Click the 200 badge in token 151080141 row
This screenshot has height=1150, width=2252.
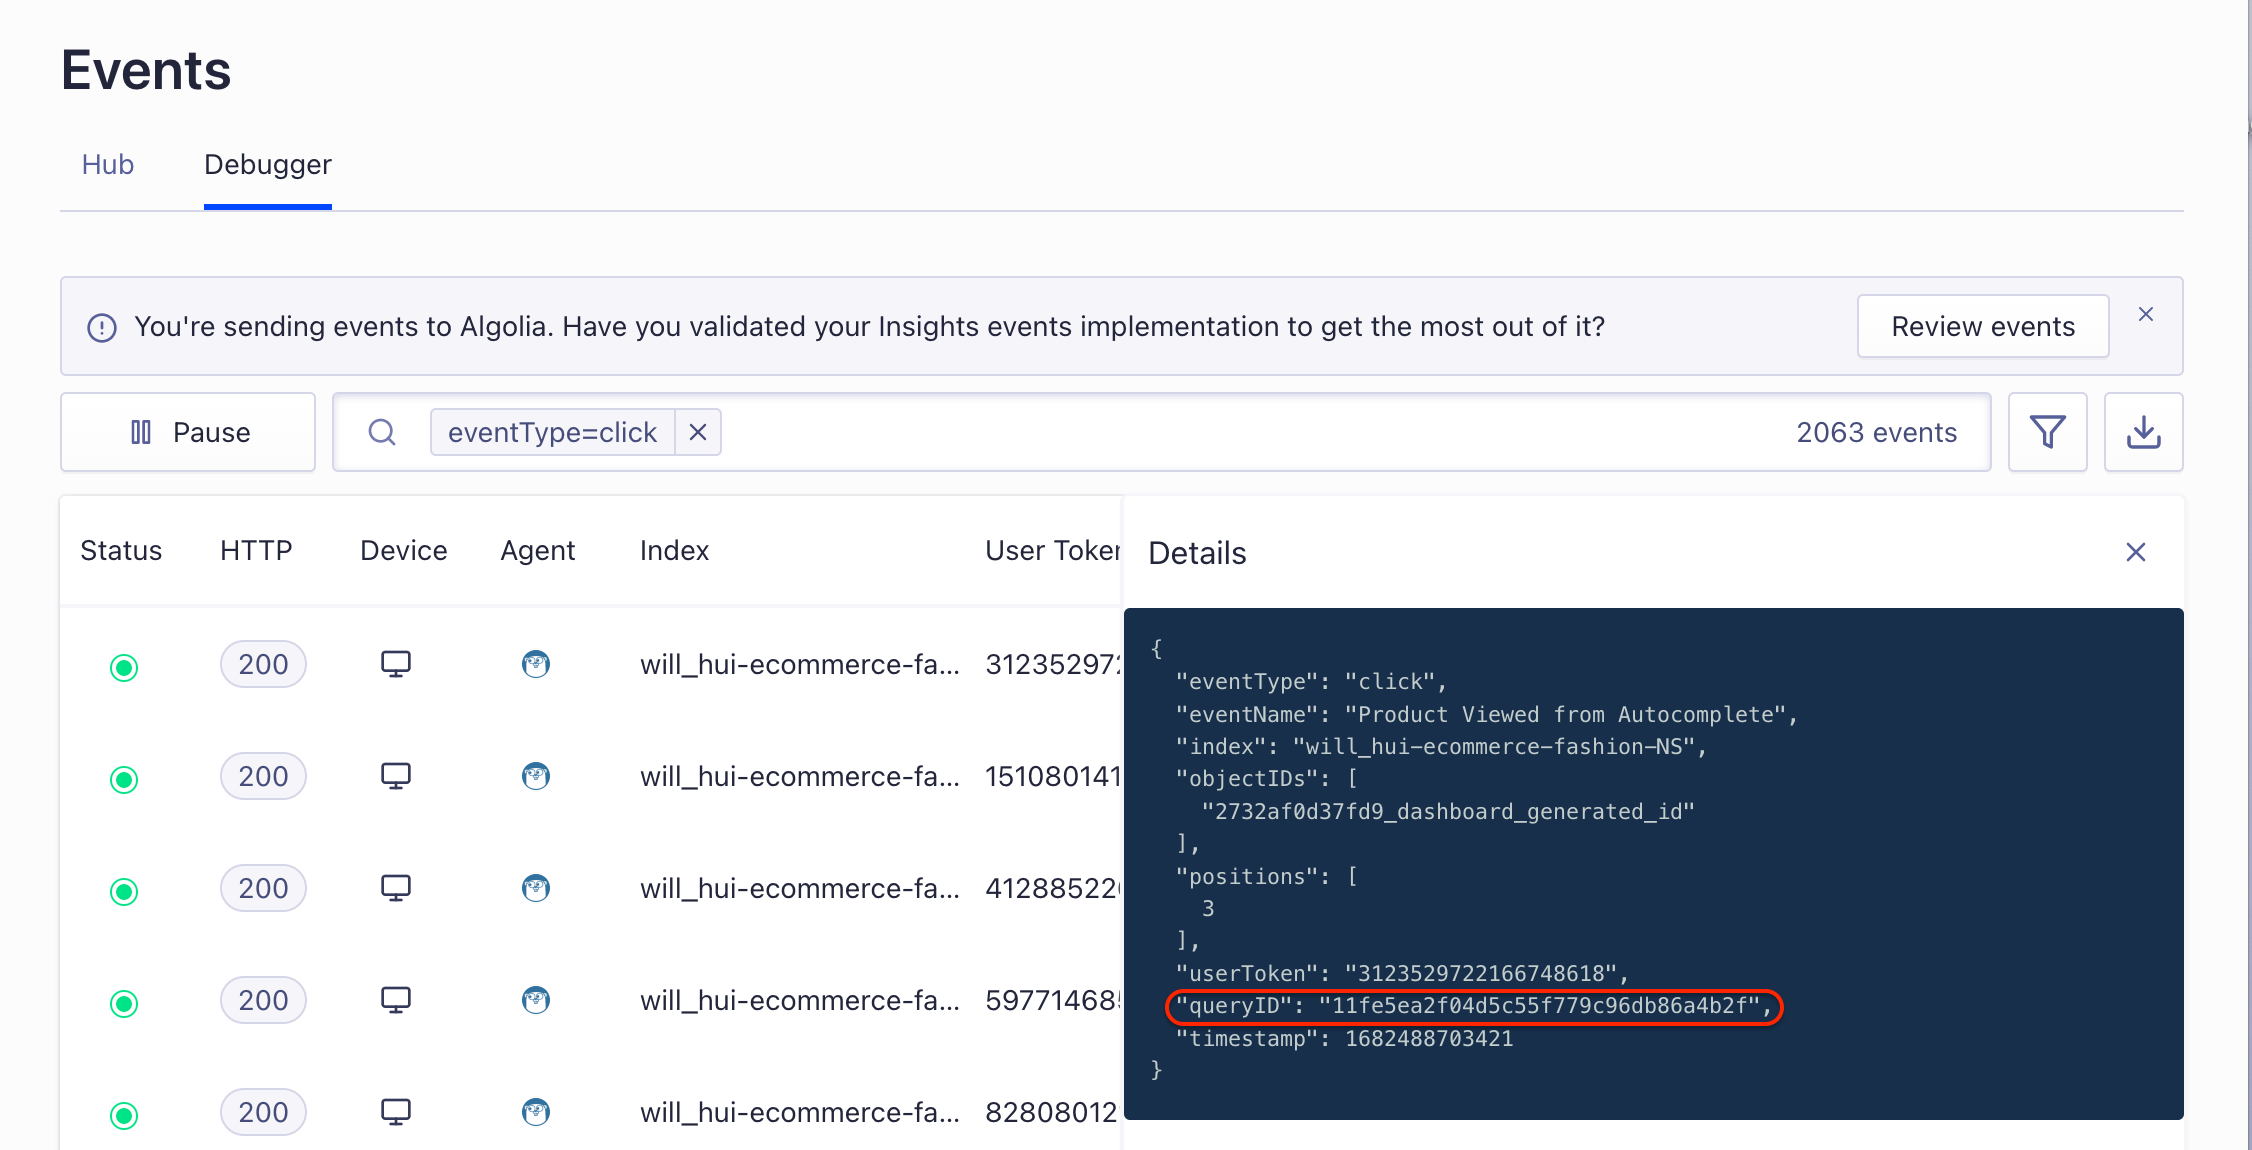[x=263, y=776]
